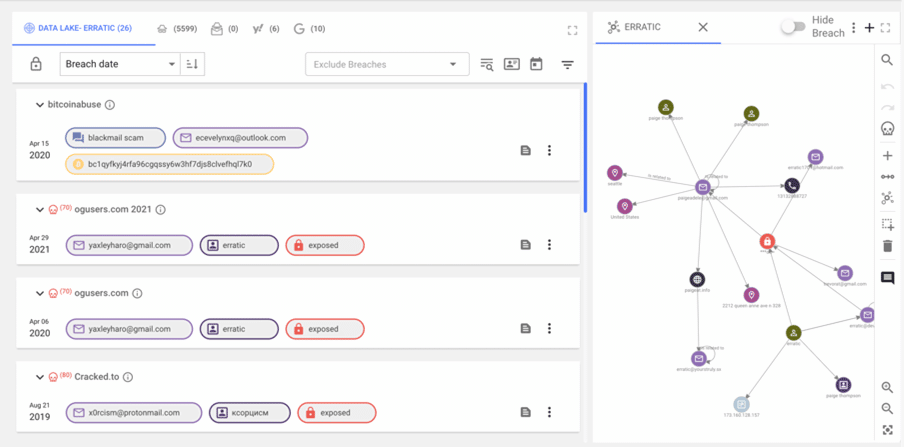Screen dimensions: 904x447
Task: Click the undo arrow in graph toolbar
Action: [887, 87]
